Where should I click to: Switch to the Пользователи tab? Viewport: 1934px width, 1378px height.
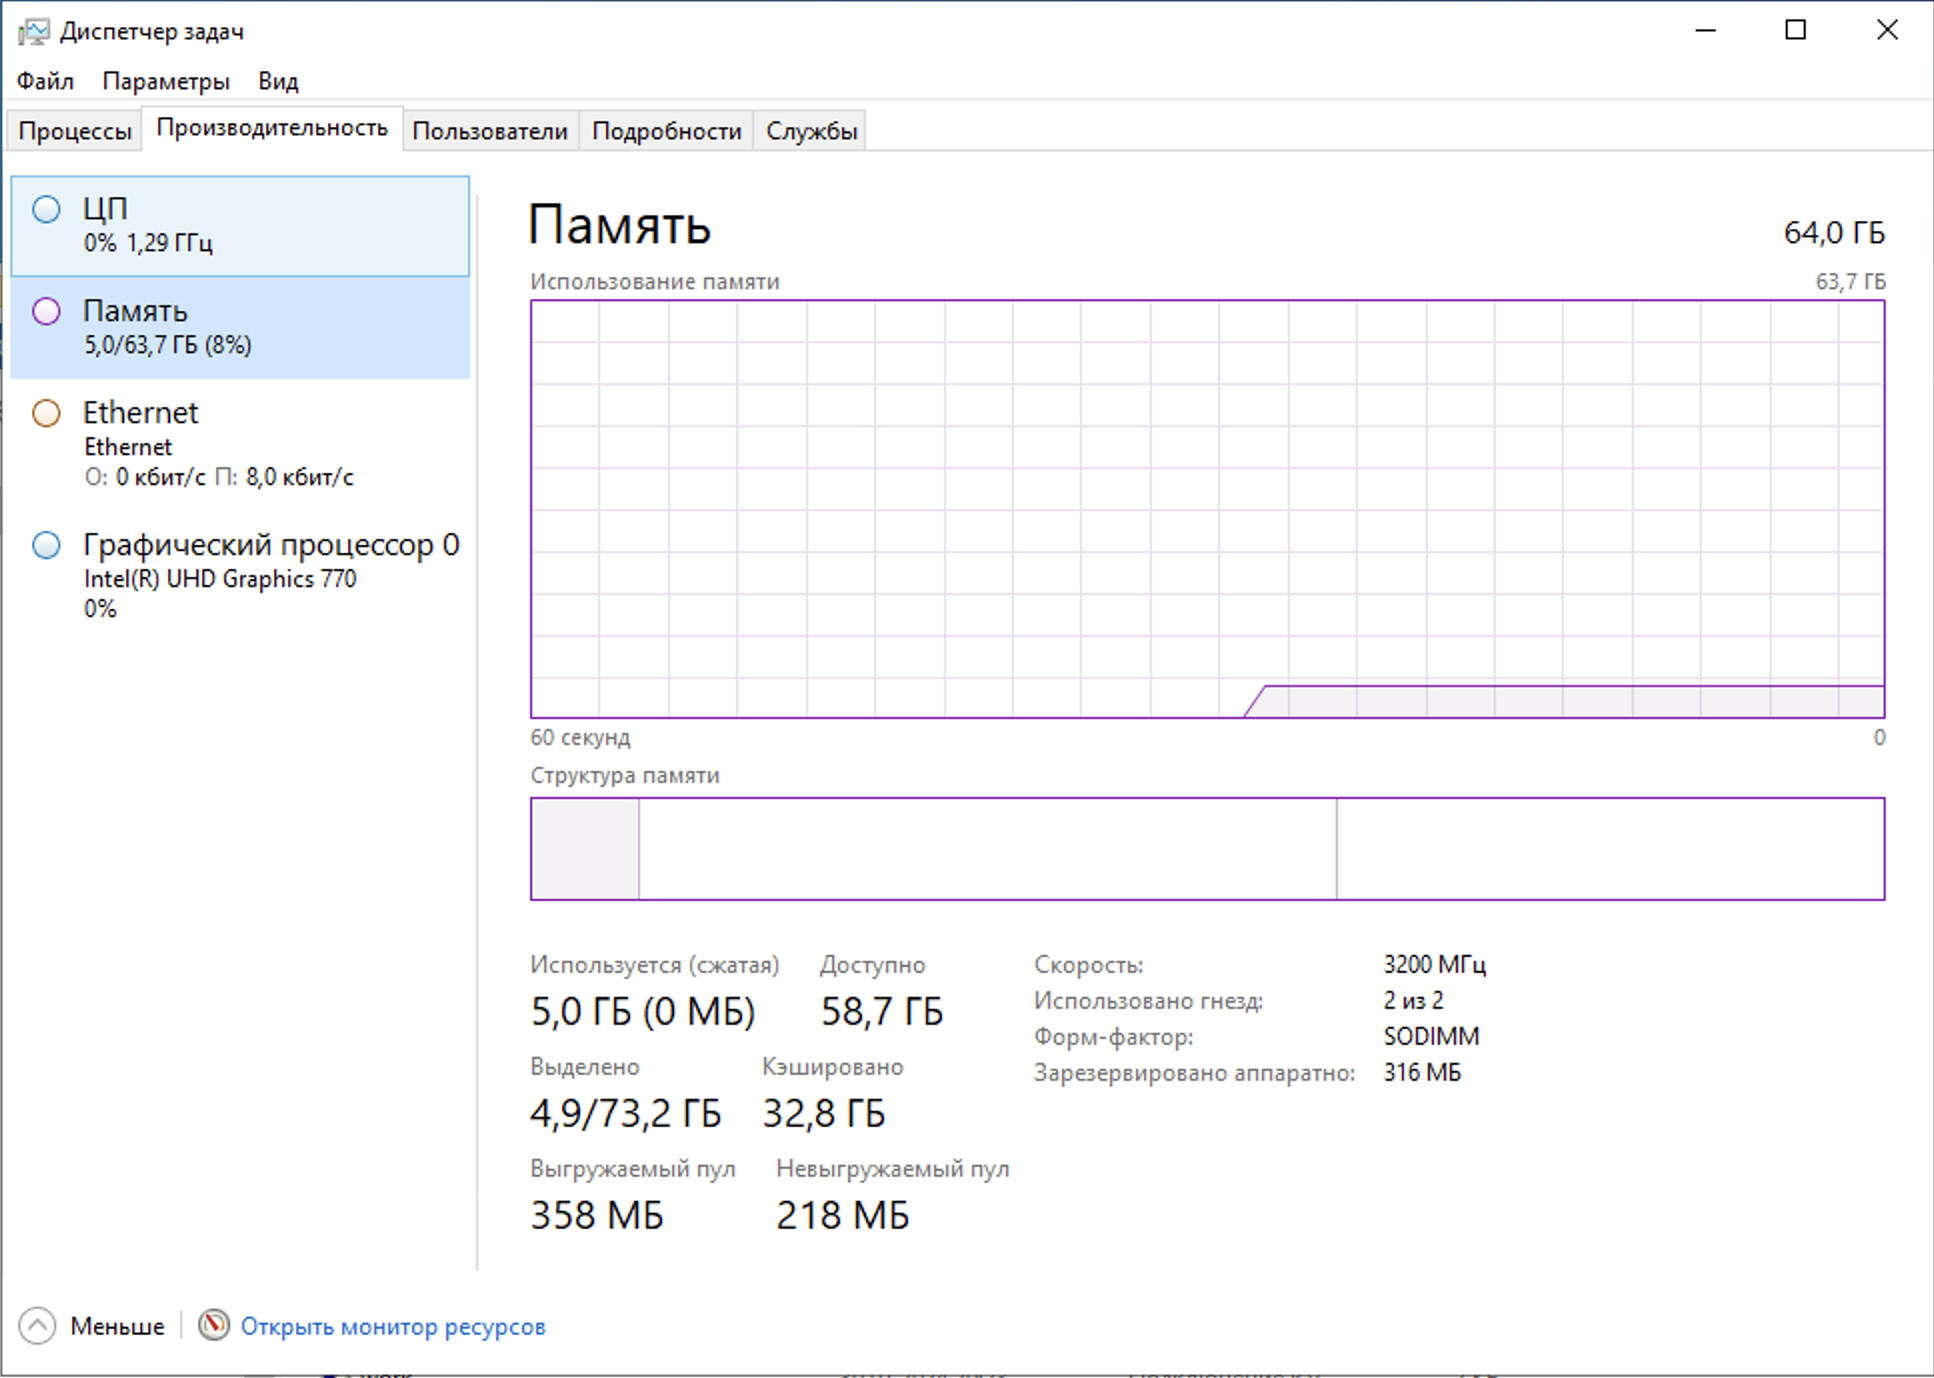point(489,131)
